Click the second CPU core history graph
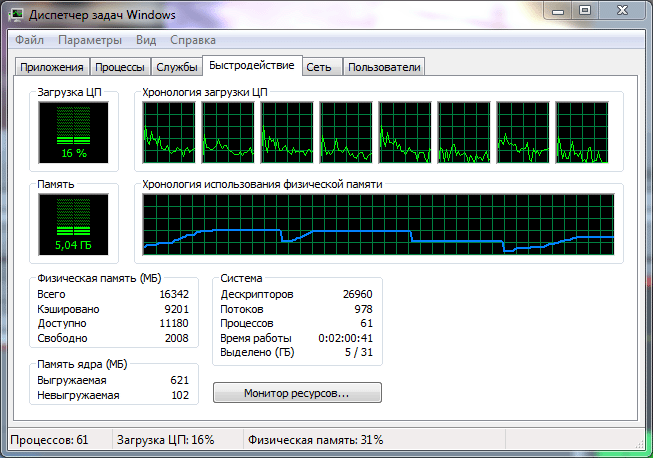653x458 pixels. coord(228,132)
